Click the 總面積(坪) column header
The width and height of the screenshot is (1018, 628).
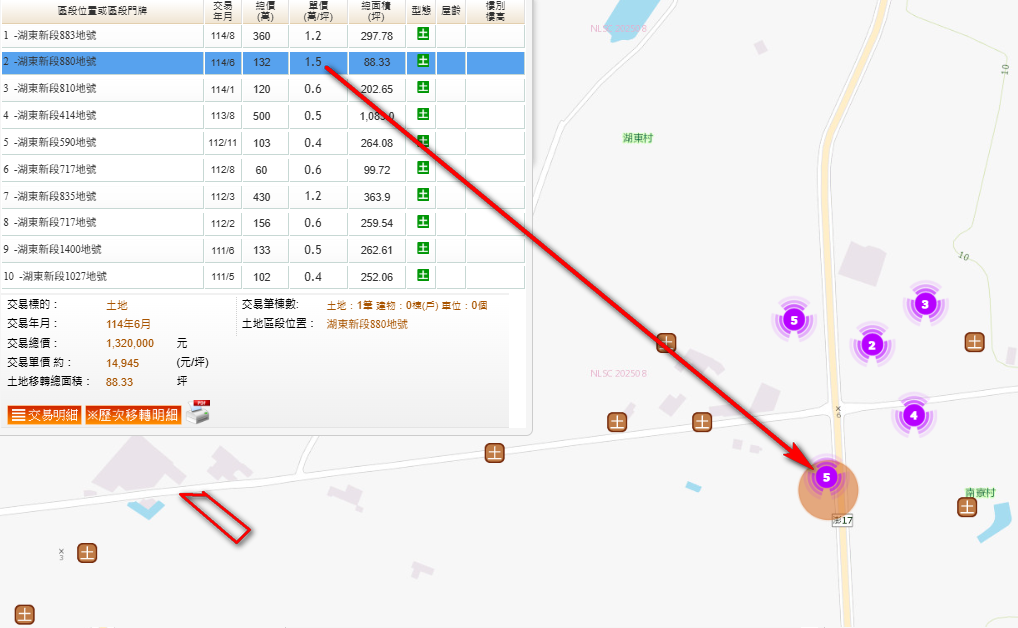[377, 11]
